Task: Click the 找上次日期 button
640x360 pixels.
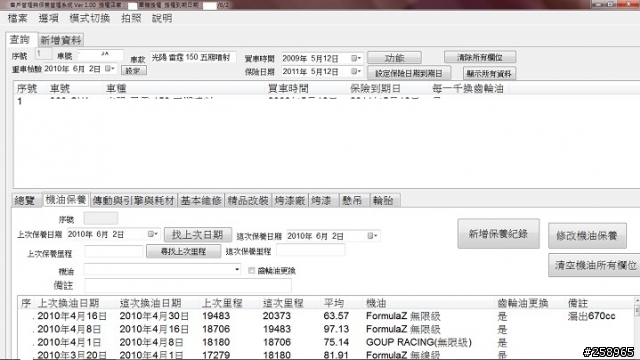Action: tap(198, 235)
